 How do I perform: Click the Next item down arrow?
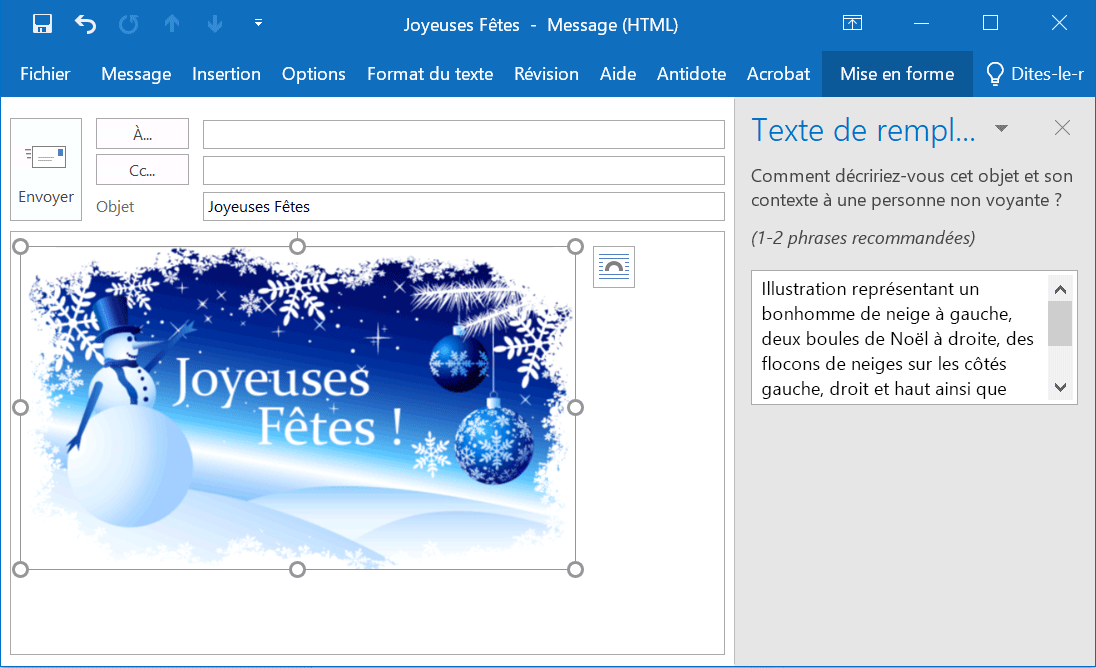(214, 24)
